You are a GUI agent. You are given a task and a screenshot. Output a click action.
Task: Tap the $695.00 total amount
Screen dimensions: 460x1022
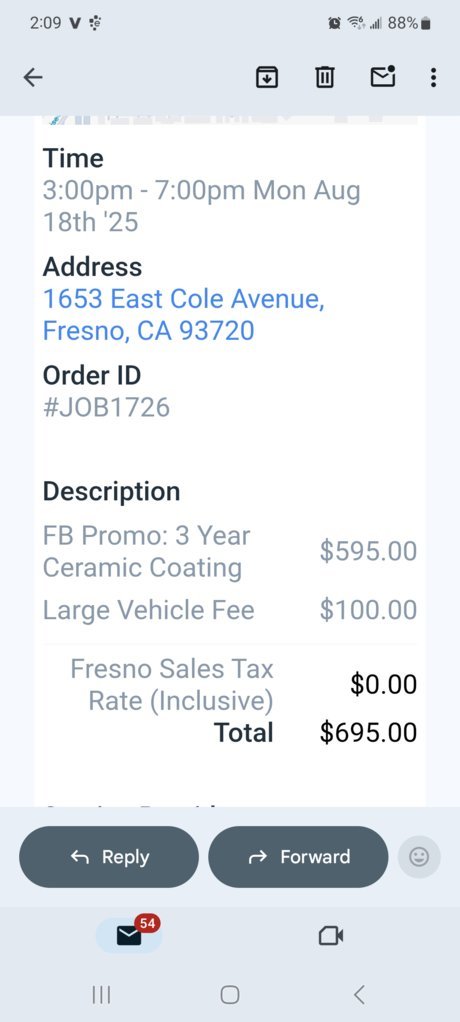coord(368,733)
